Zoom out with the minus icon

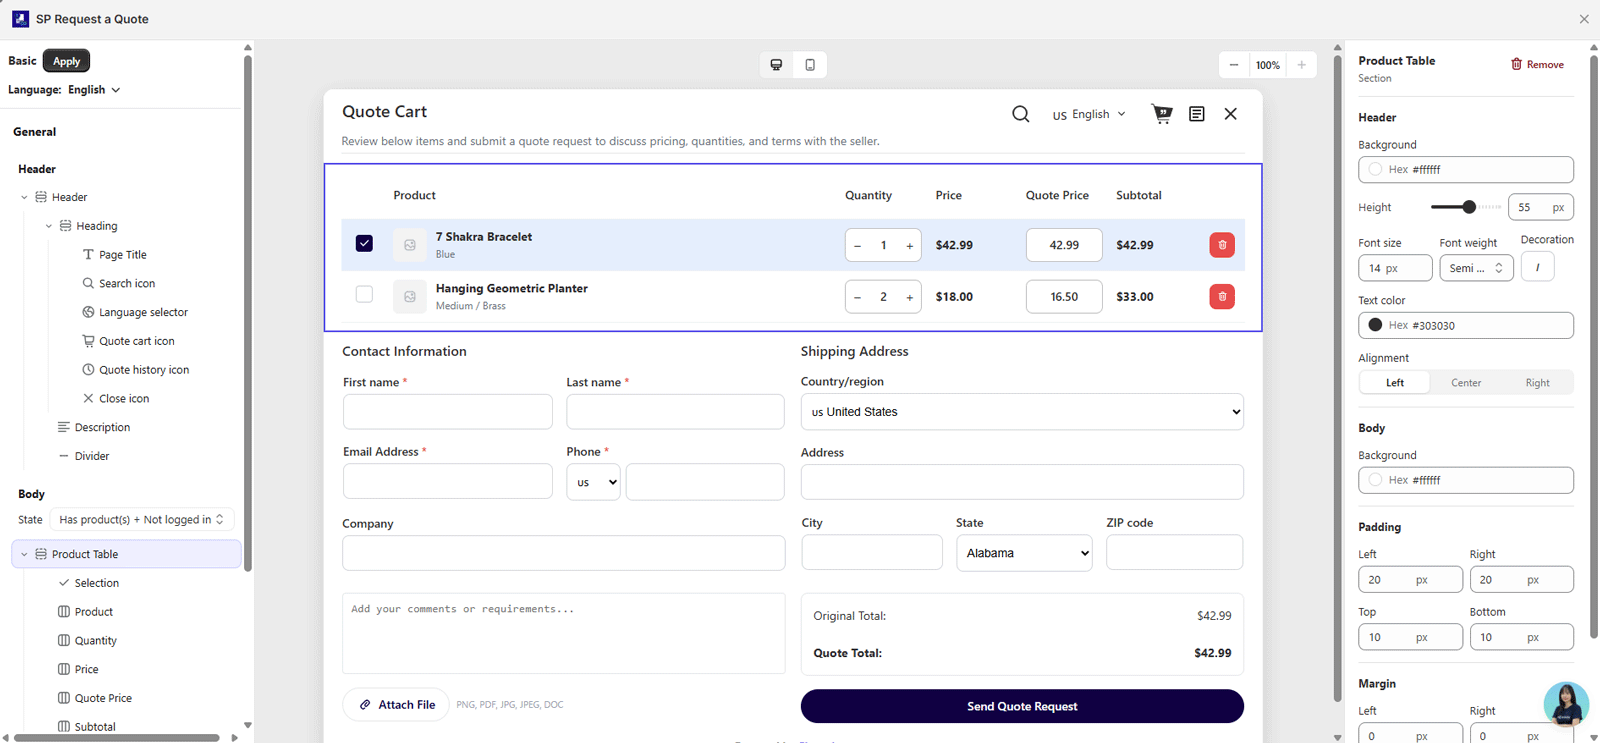pyautogui.click(x=1234, y=65)
